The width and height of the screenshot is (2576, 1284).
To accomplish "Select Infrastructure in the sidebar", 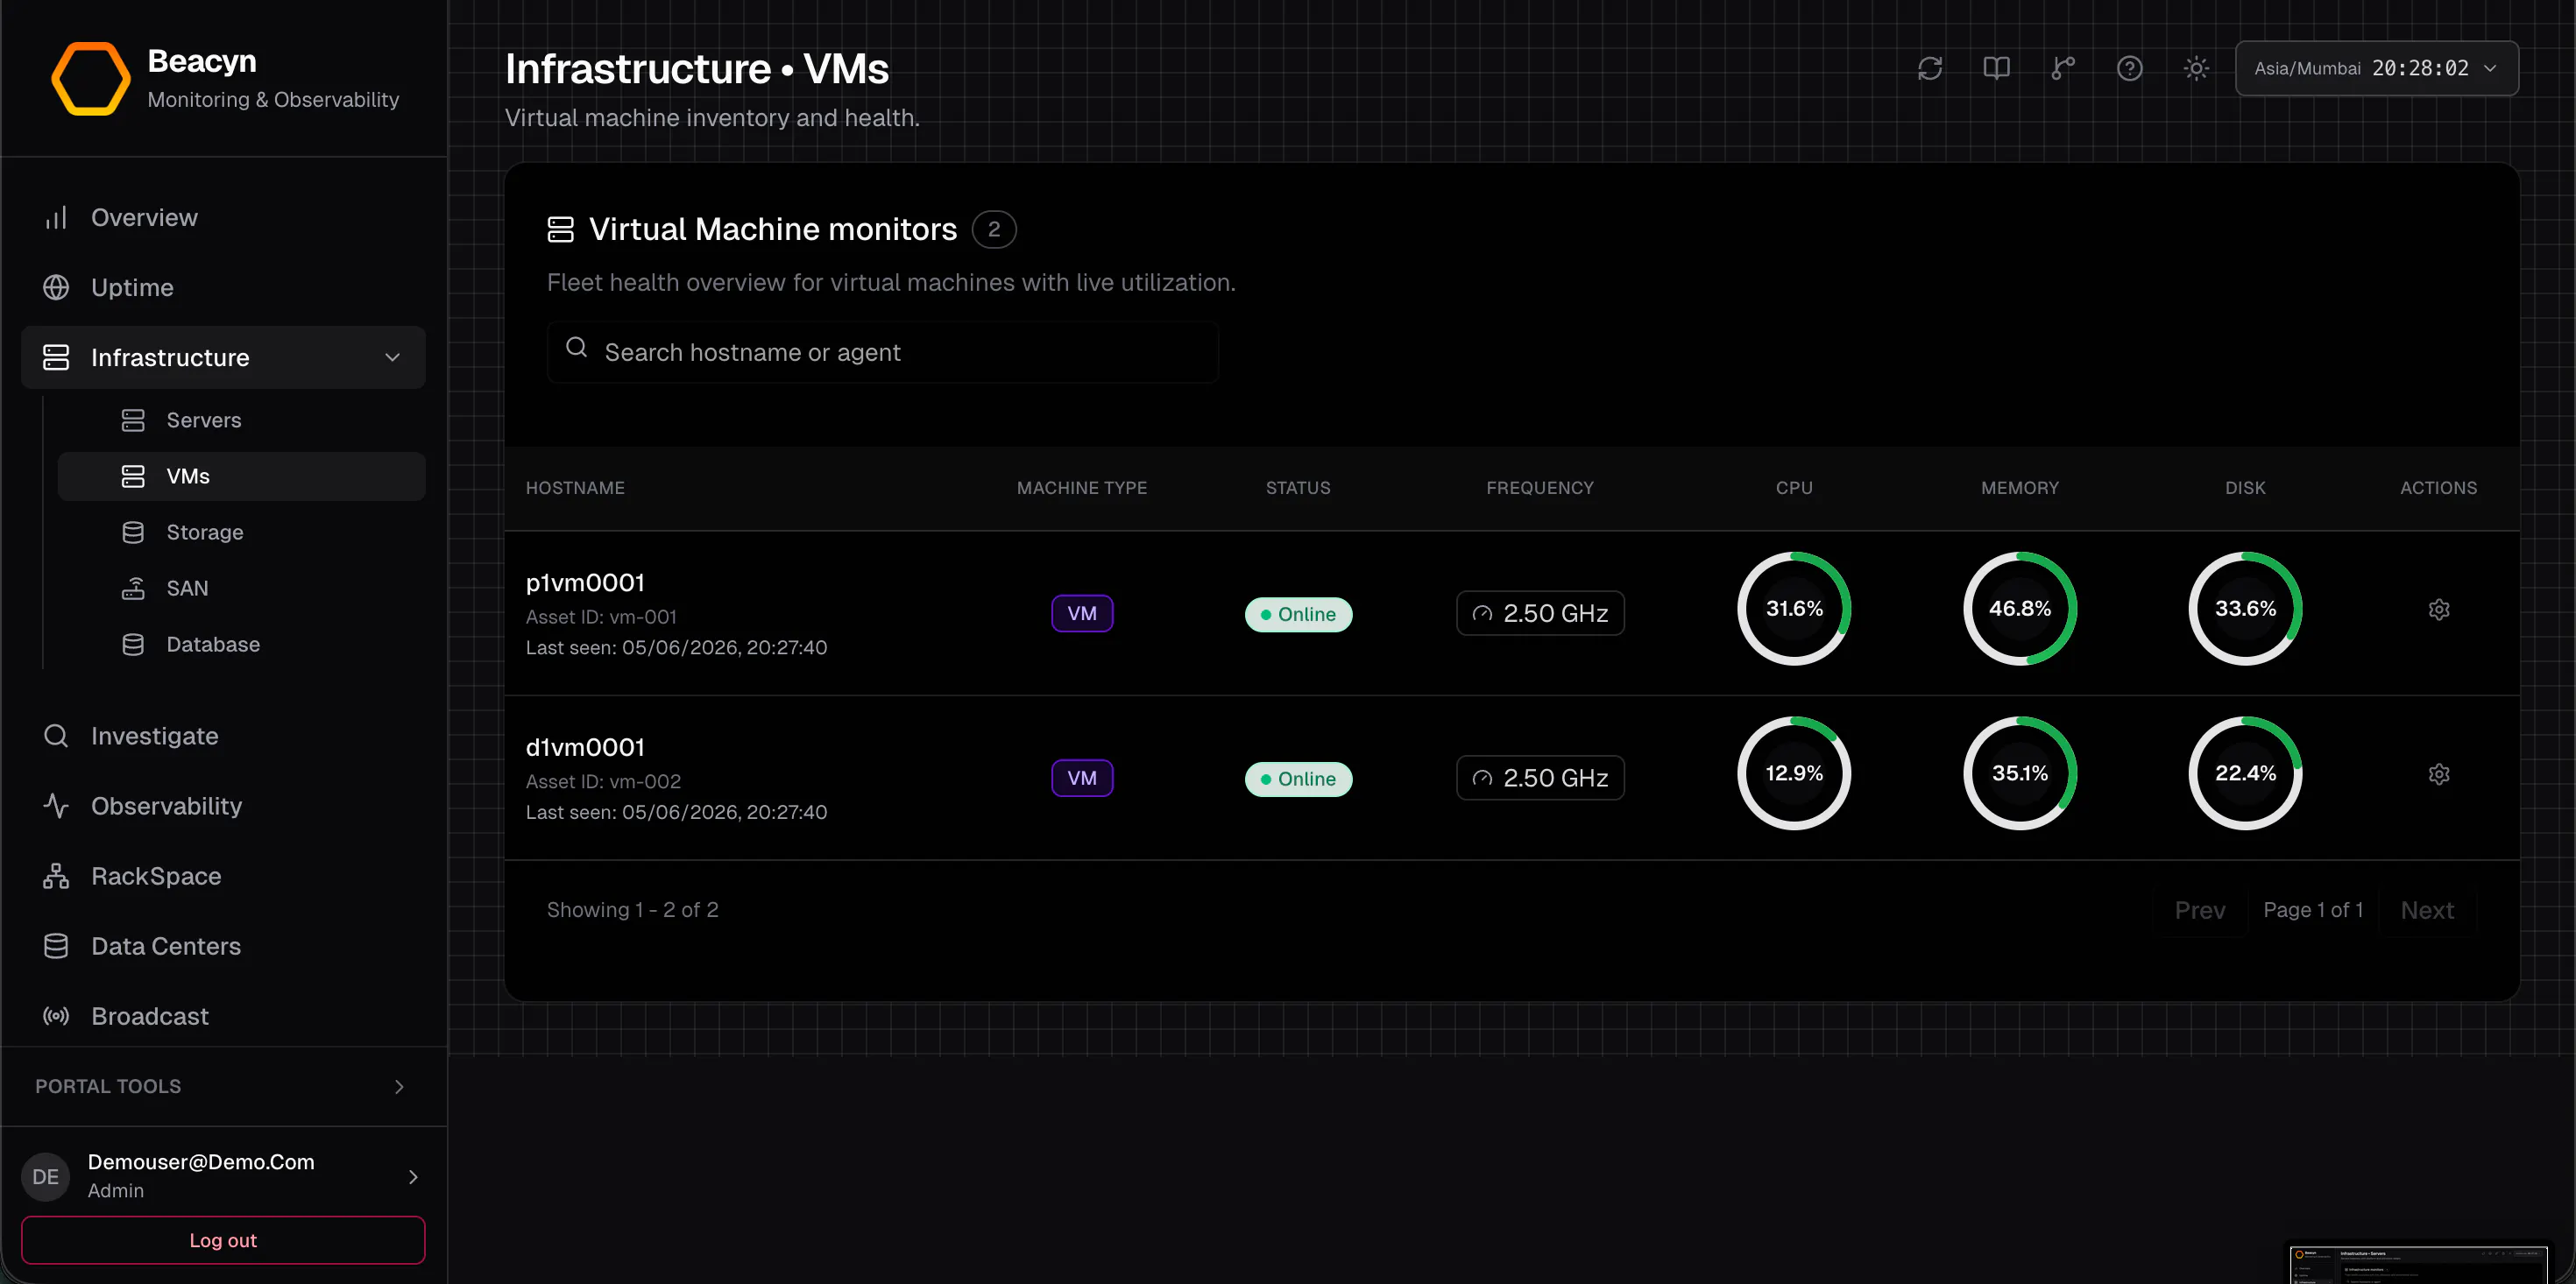I will (x=223, y=357).
